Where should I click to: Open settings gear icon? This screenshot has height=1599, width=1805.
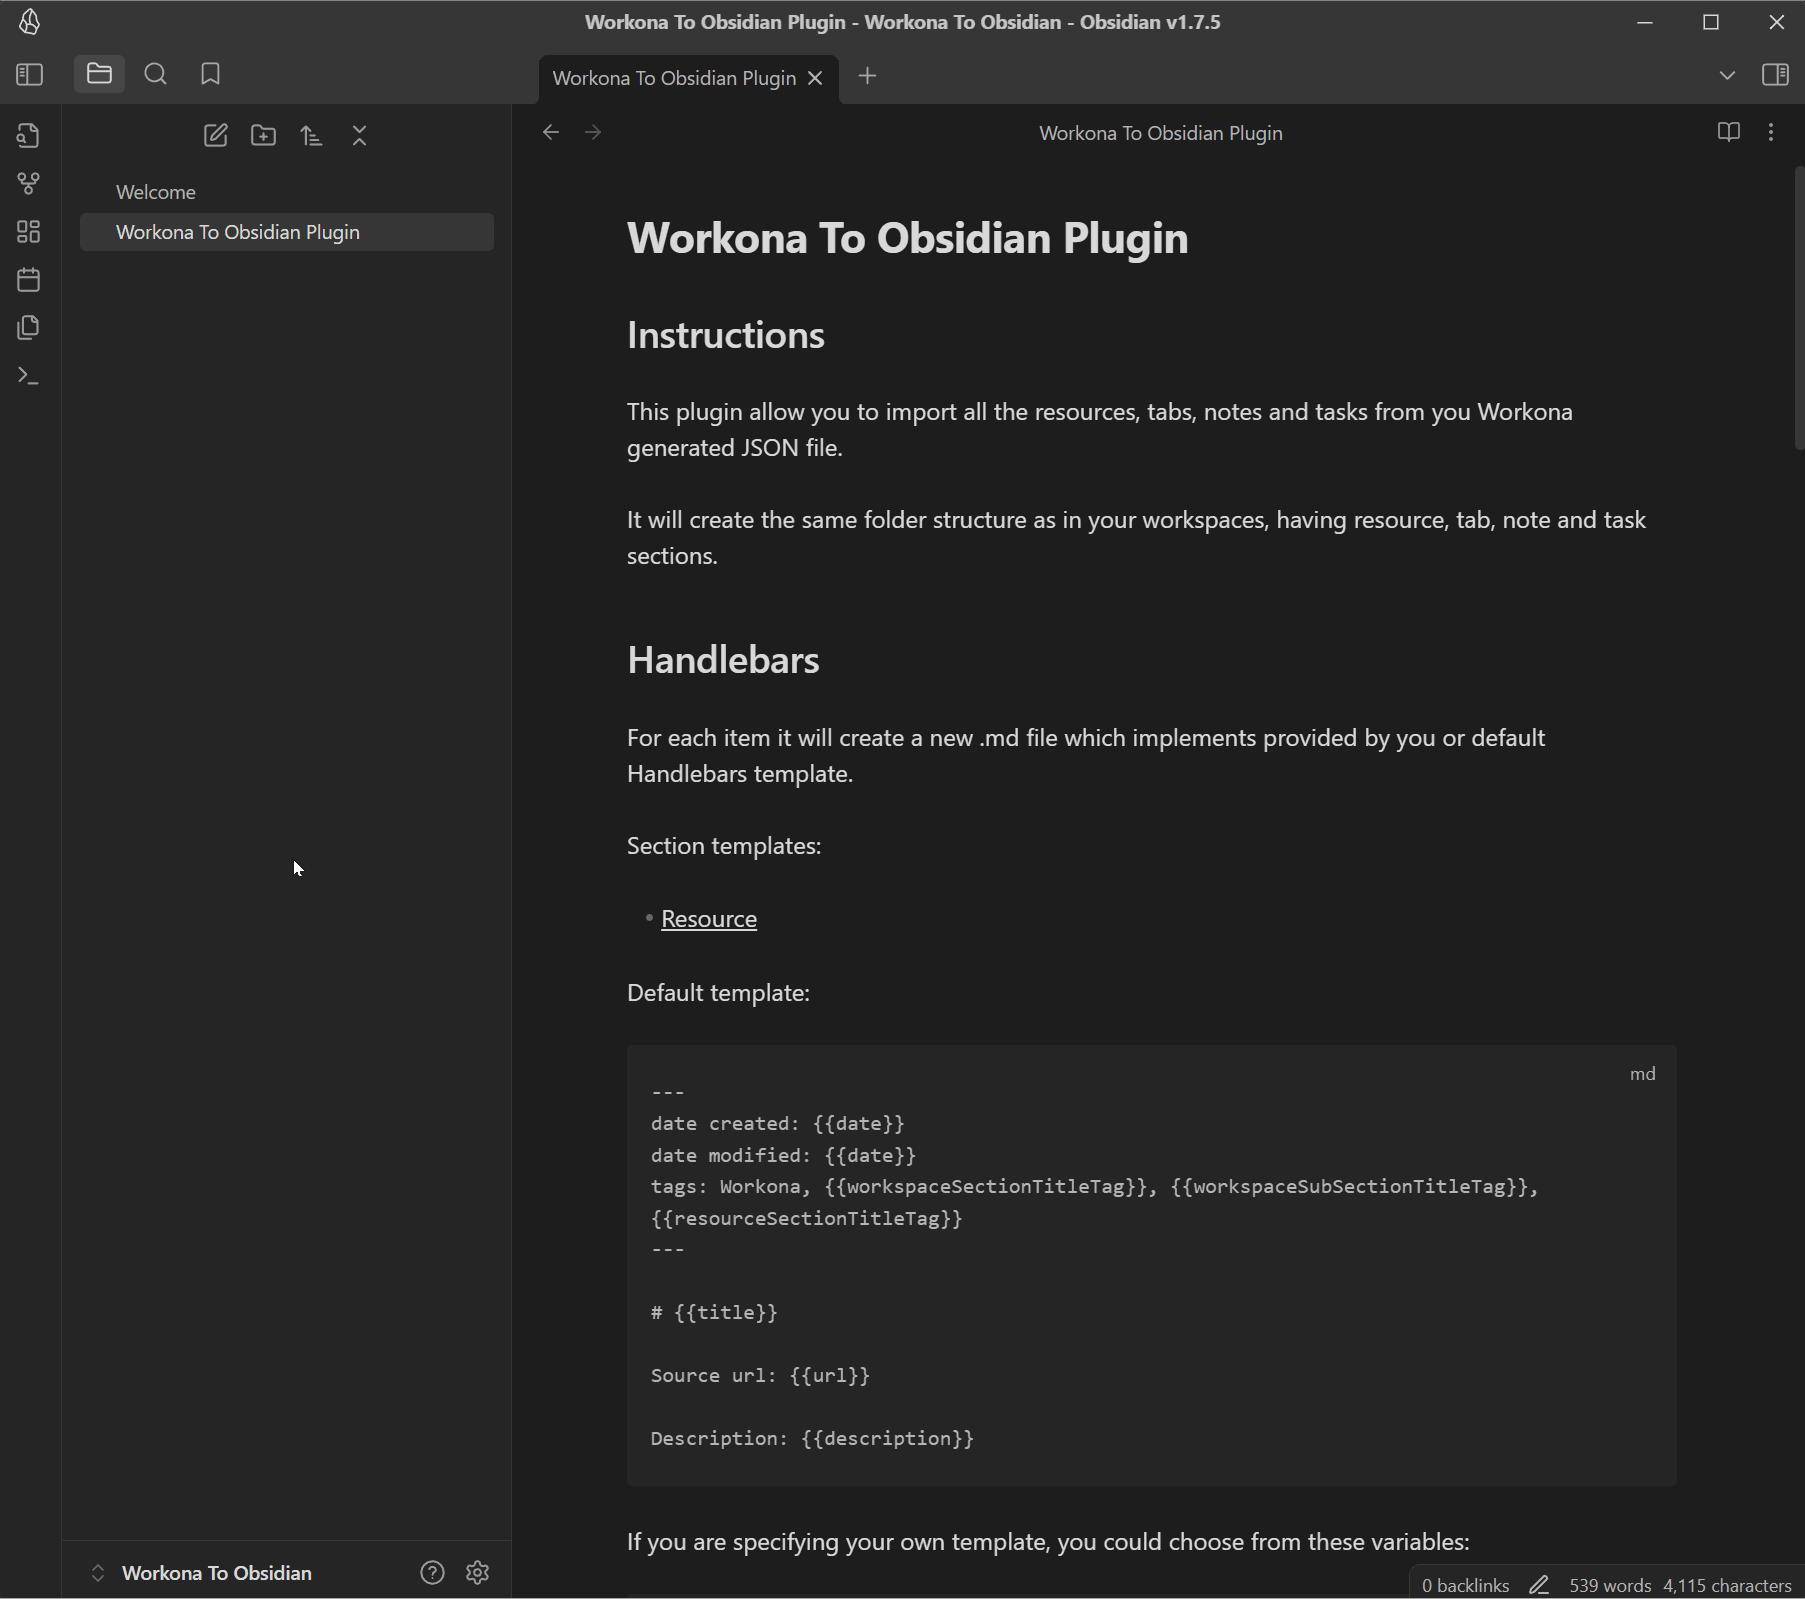[x=478, y=1573]
